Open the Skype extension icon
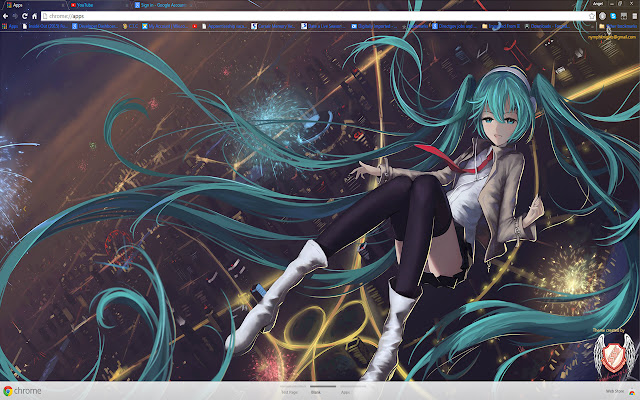The image size is (640, 400). coord(613,16)
